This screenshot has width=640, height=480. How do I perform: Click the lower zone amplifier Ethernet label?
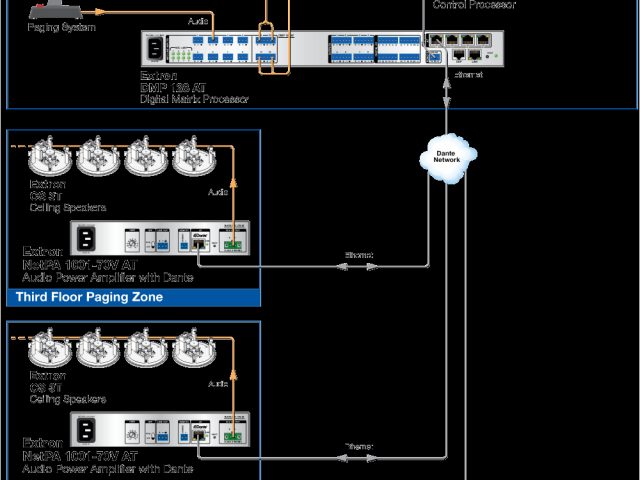coord(359,447)
